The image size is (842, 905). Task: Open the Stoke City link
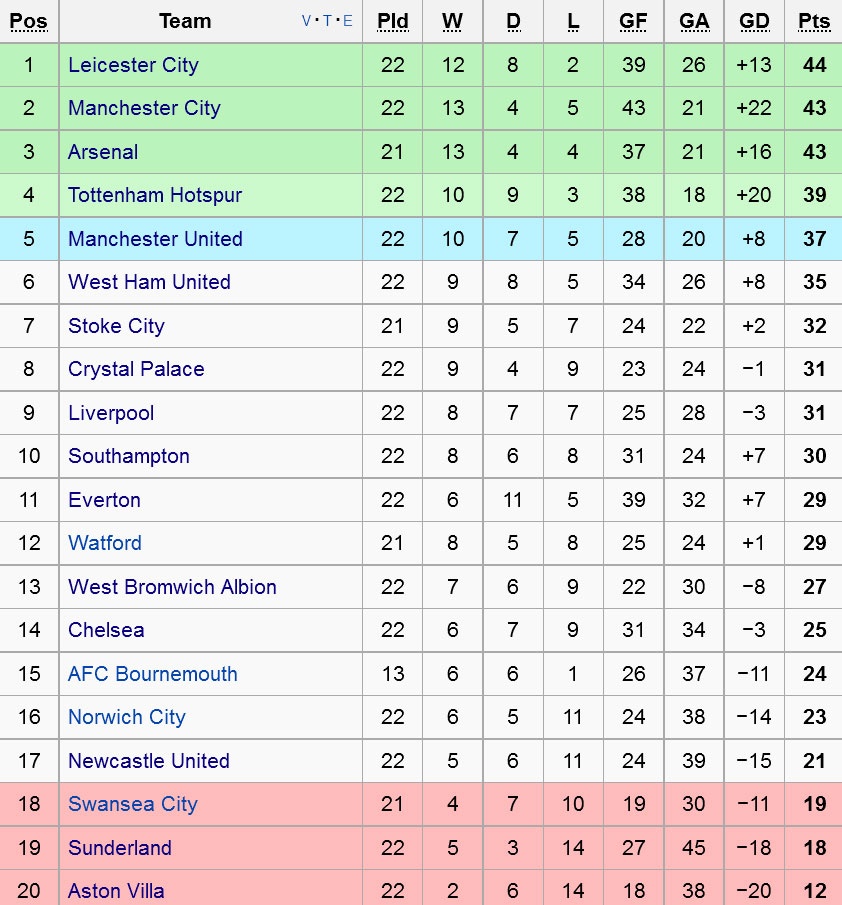click(x=116, y=326)
